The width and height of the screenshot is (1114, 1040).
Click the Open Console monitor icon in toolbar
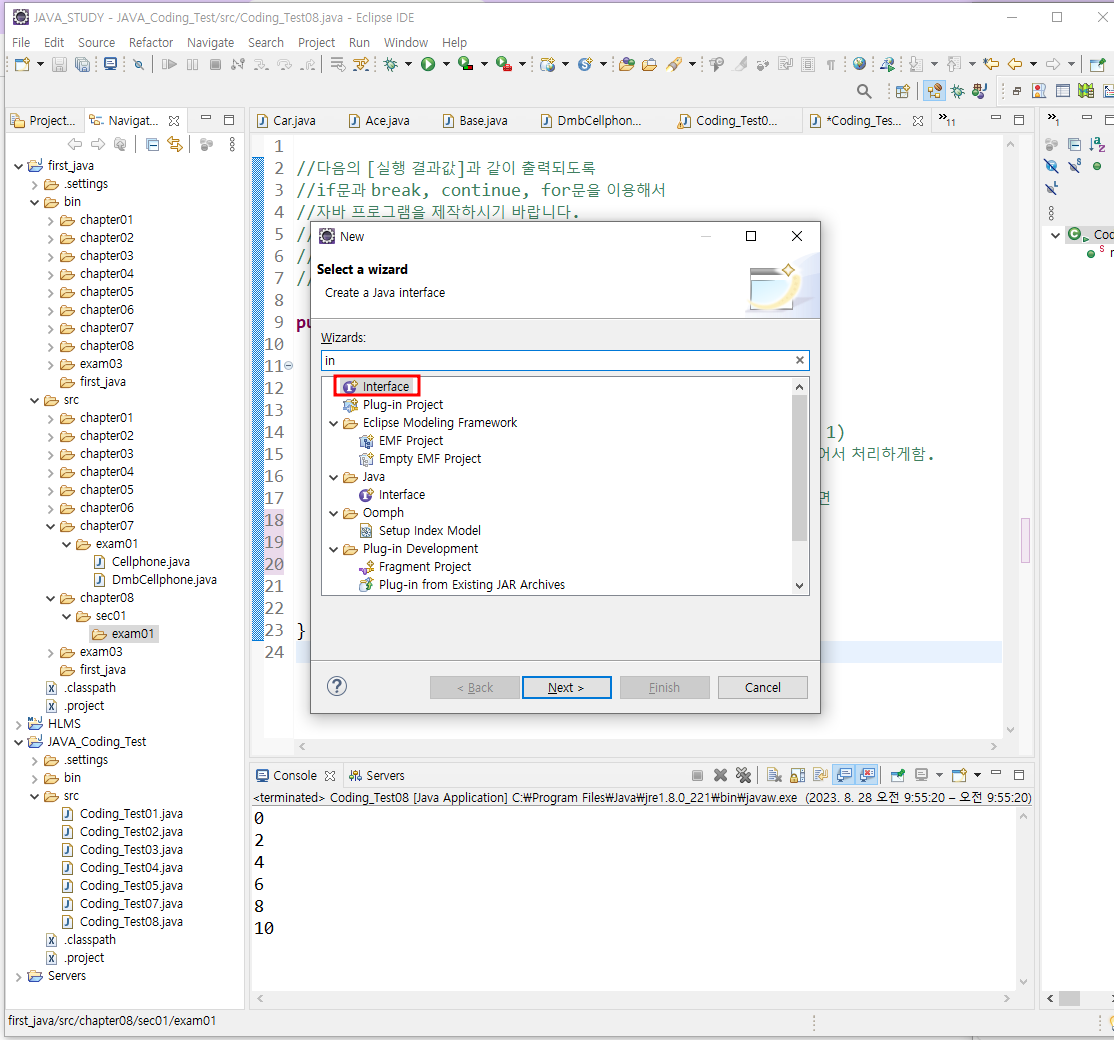(111, 65)
